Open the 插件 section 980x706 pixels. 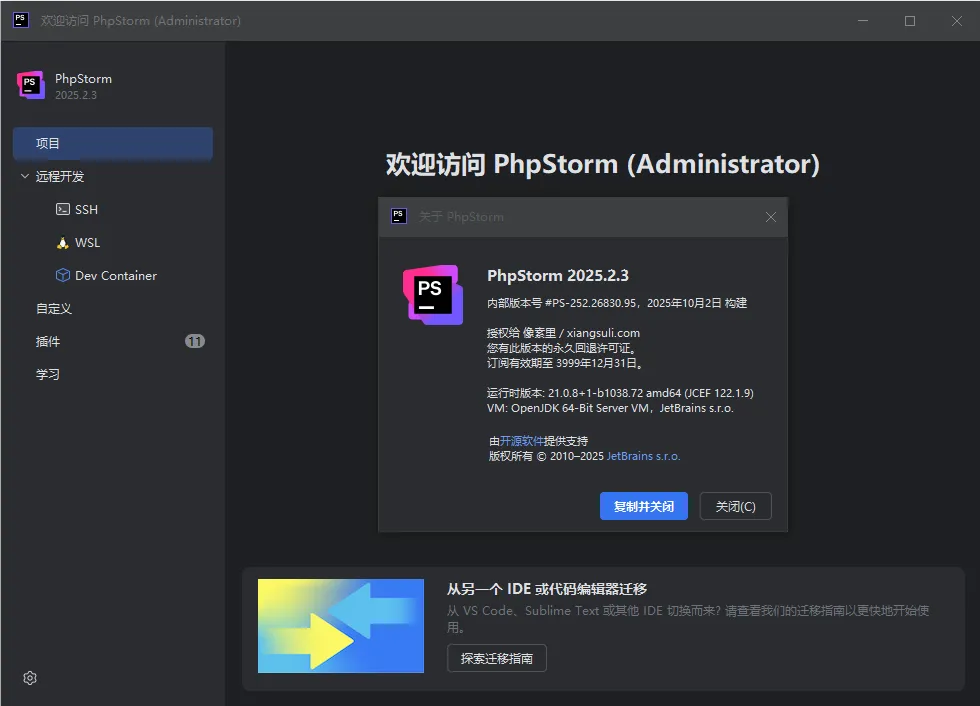pos(48,342)
